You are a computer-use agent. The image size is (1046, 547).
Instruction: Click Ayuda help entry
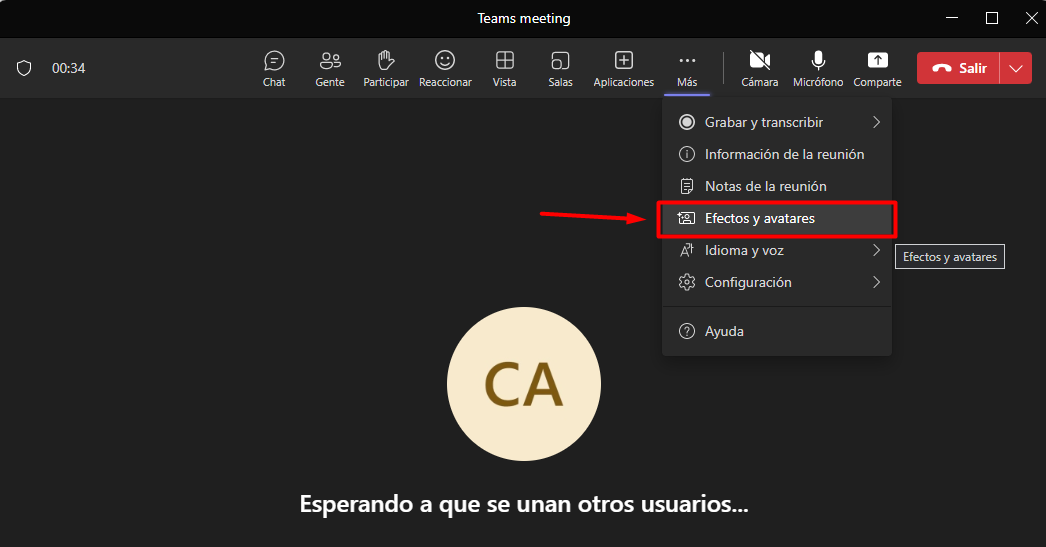(x=777, y=331)
